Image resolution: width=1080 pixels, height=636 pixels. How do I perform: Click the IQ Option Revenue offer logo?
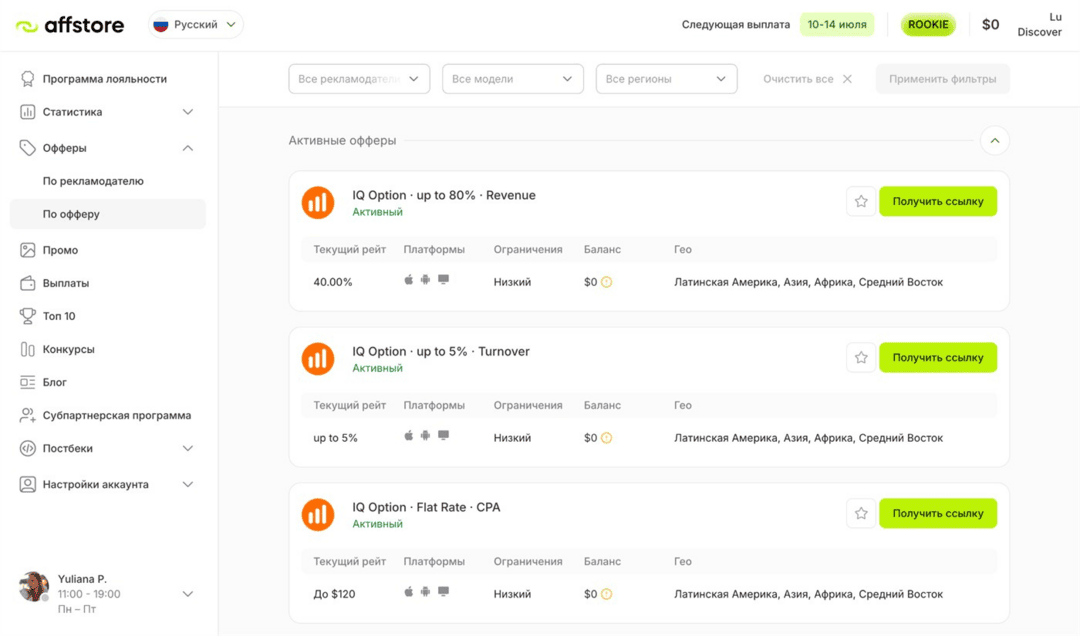pos(318,203)
